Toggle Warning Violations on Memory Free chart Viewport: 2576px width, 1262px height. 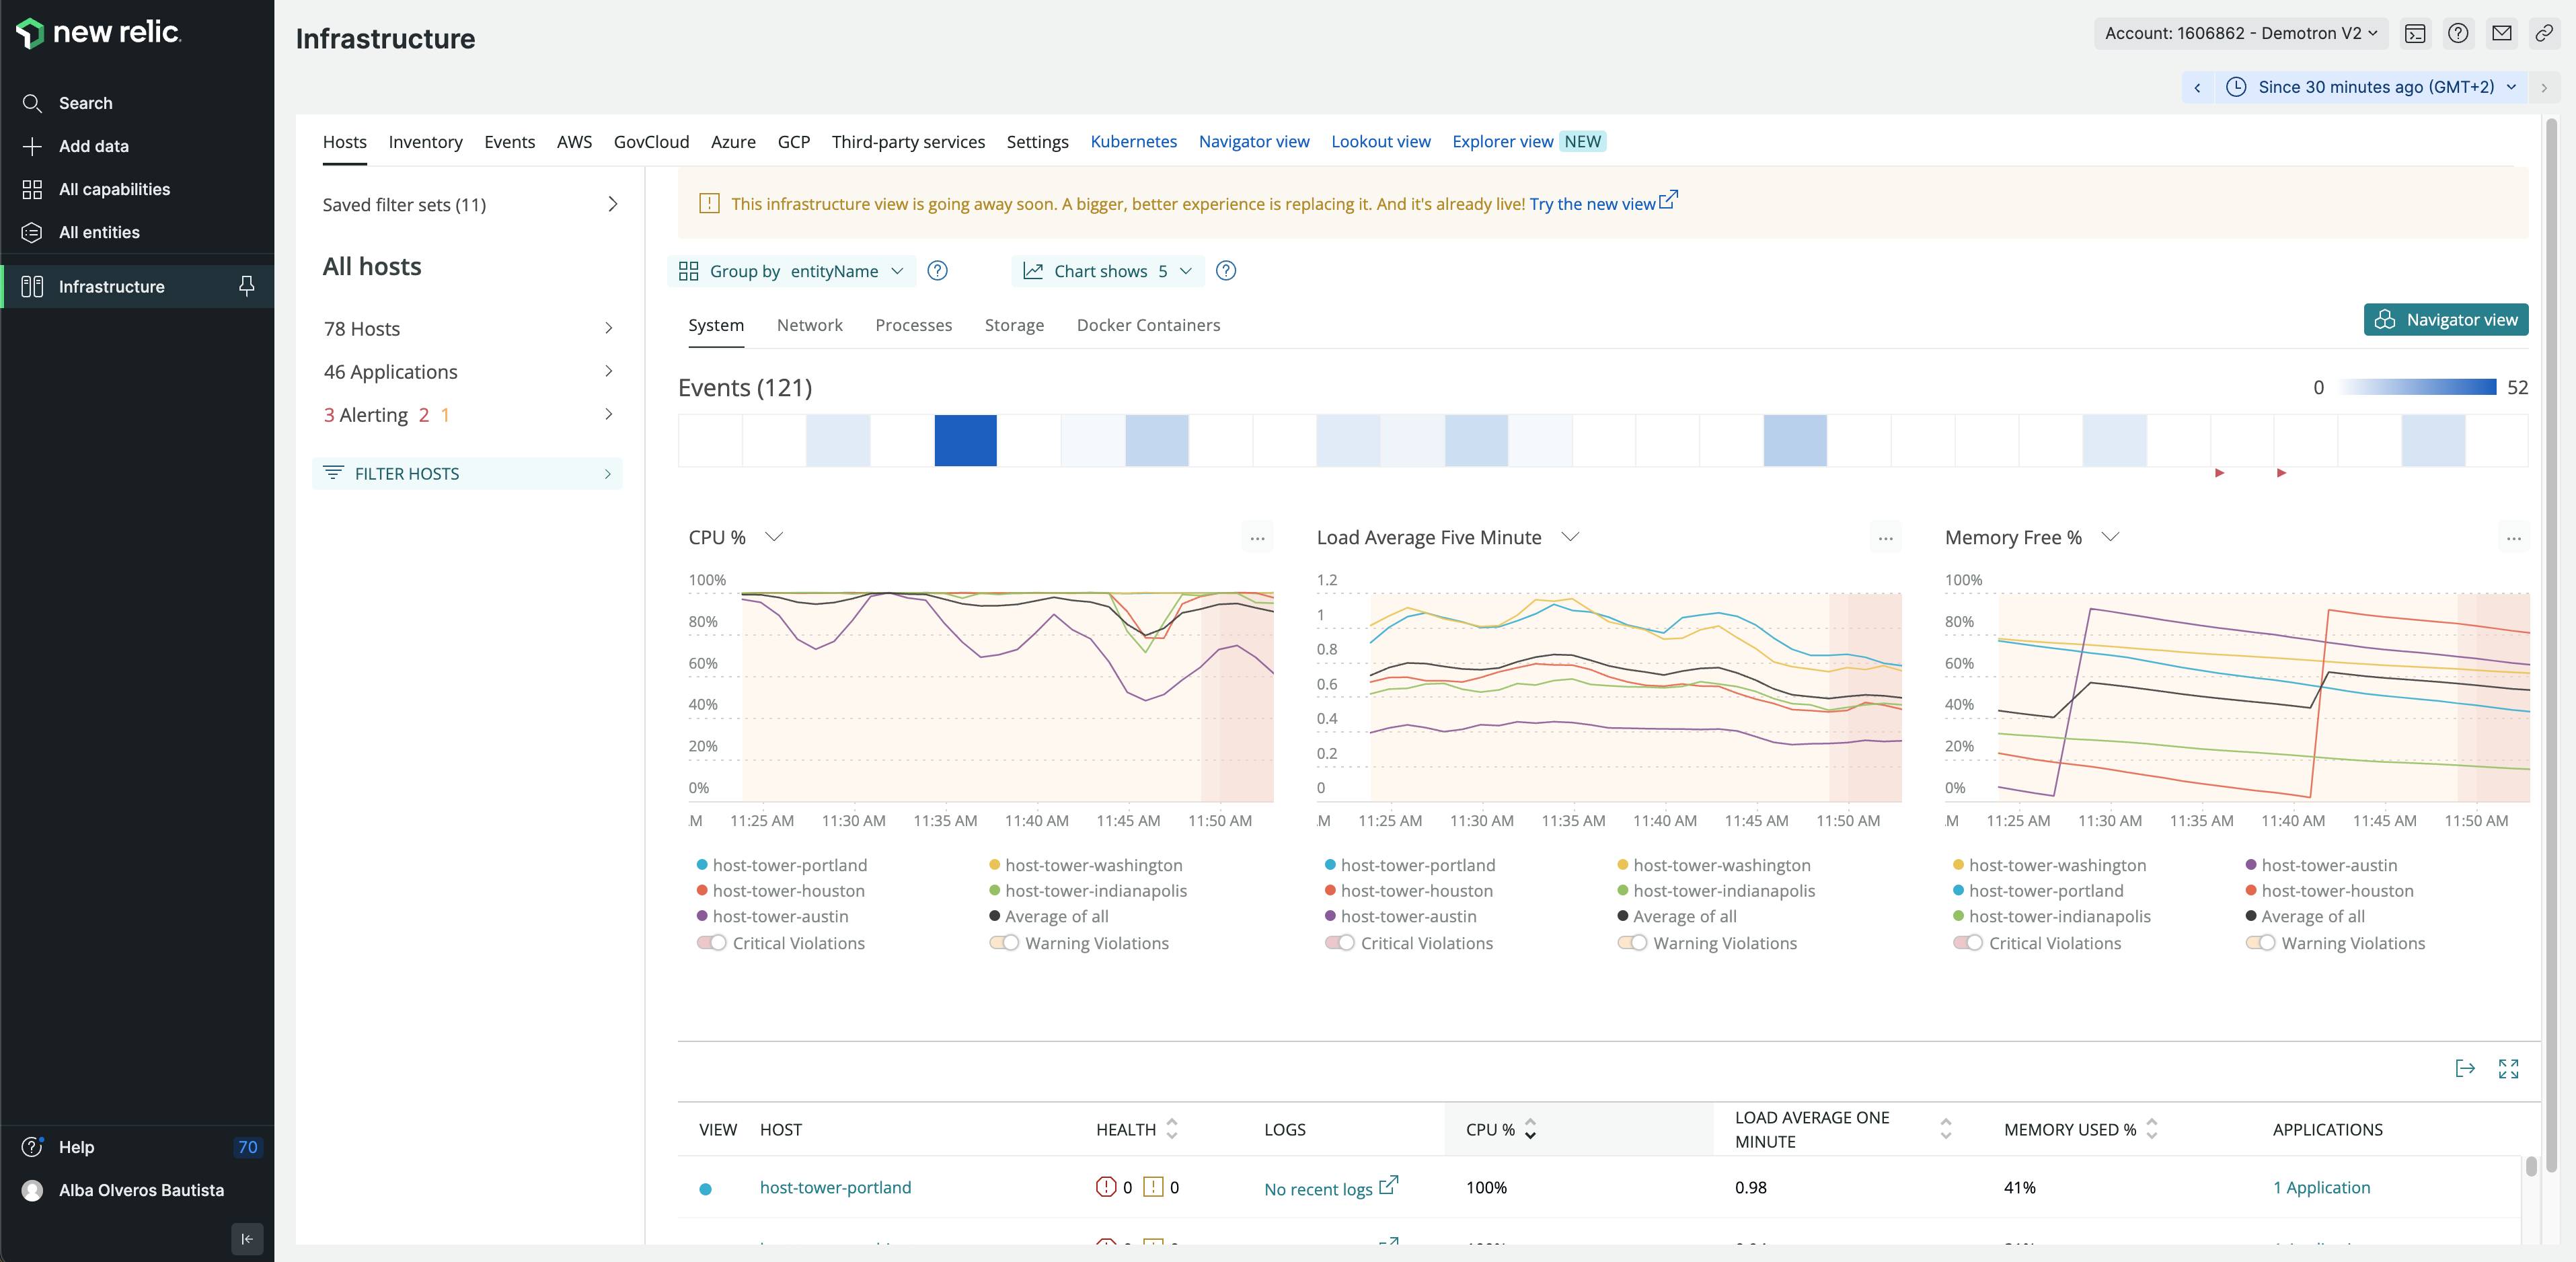(2260, 943)
